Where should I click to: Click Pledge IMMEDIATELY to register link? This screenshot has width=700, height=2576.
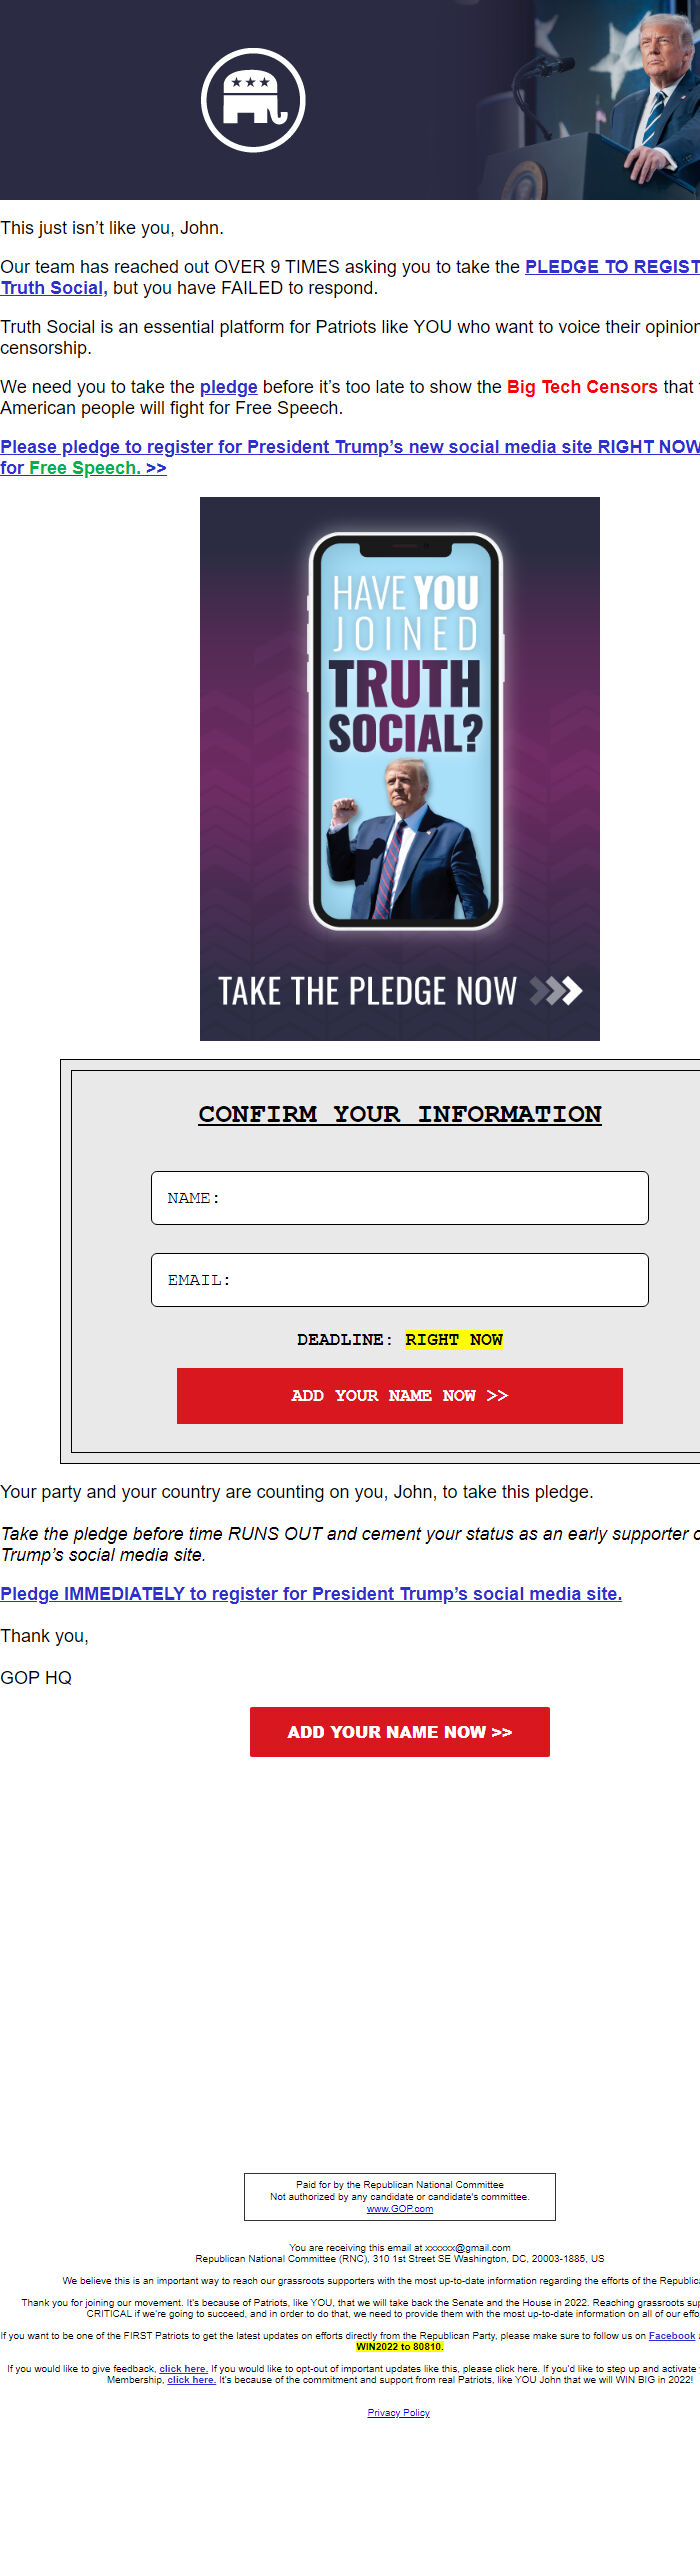coord(310,1594)
